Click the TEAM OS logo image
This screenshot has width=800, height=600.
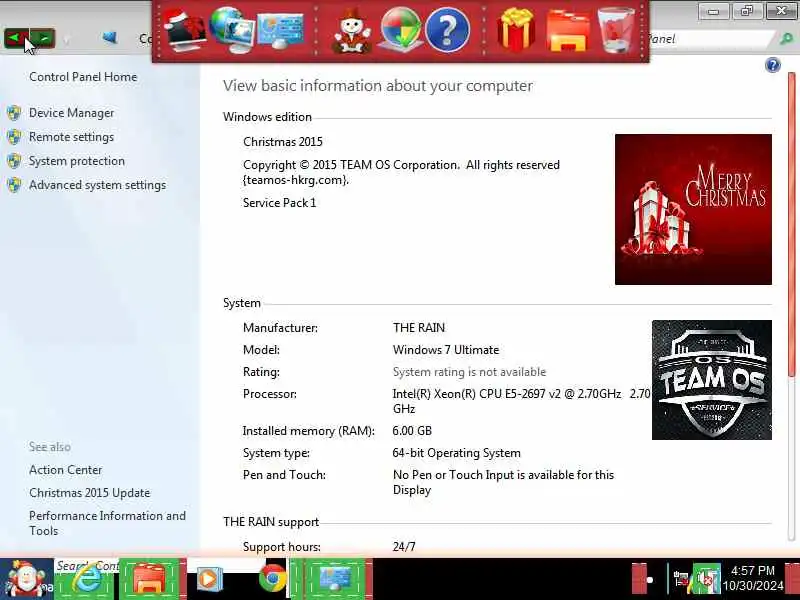click(x=712, y=380)
